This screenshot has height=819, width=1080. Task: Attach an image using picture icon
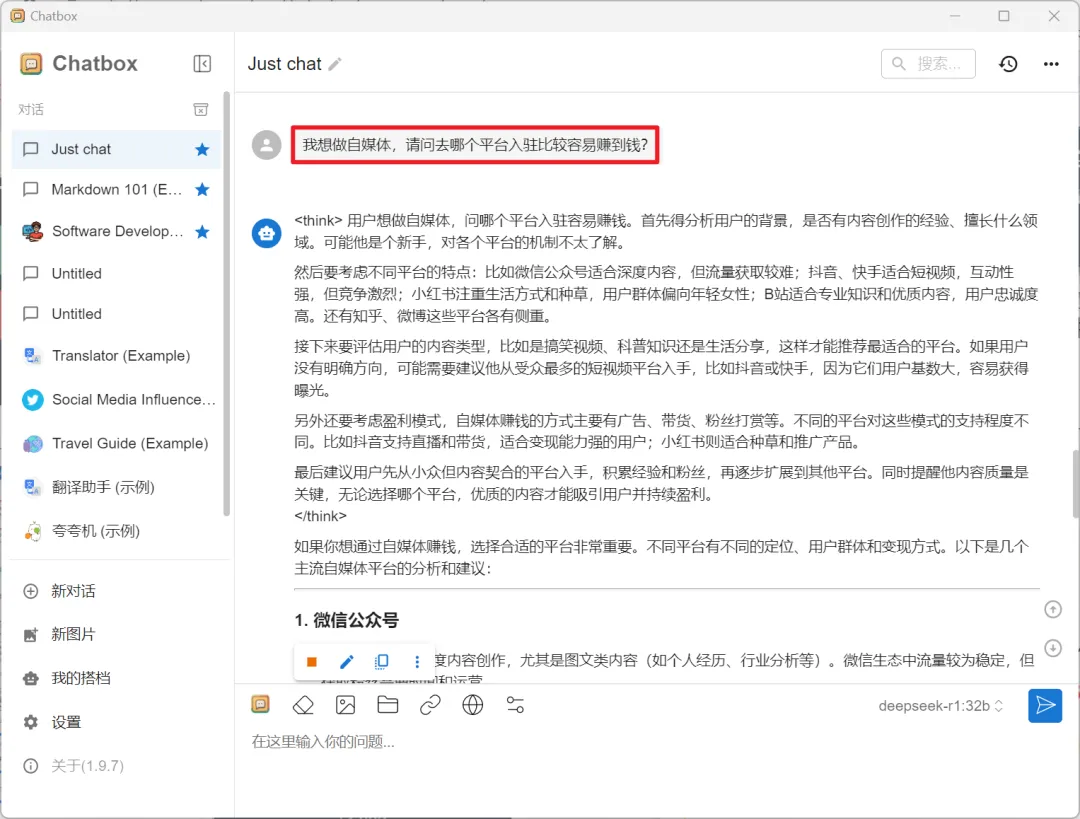click(x=346, y=705)
